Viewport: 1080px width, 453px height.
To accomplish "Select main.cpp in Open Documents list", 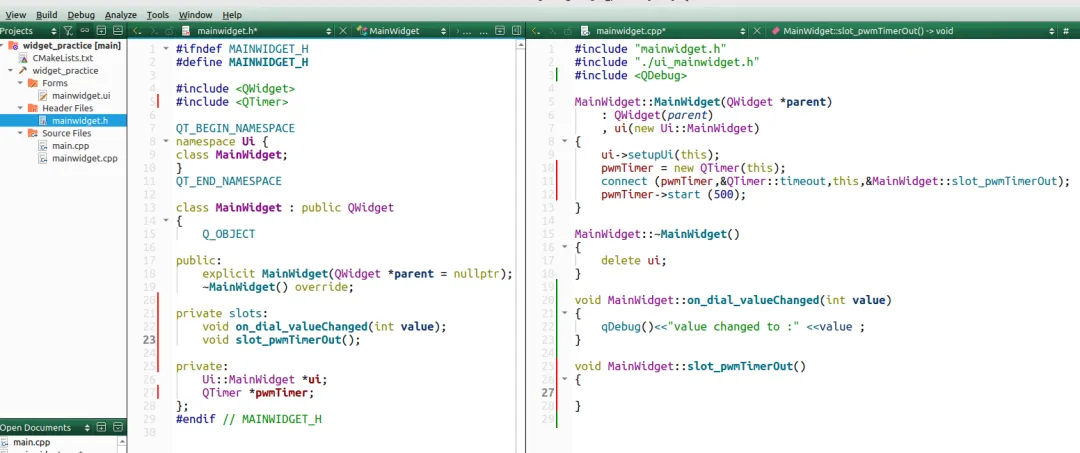I will (x=32, y=442).
